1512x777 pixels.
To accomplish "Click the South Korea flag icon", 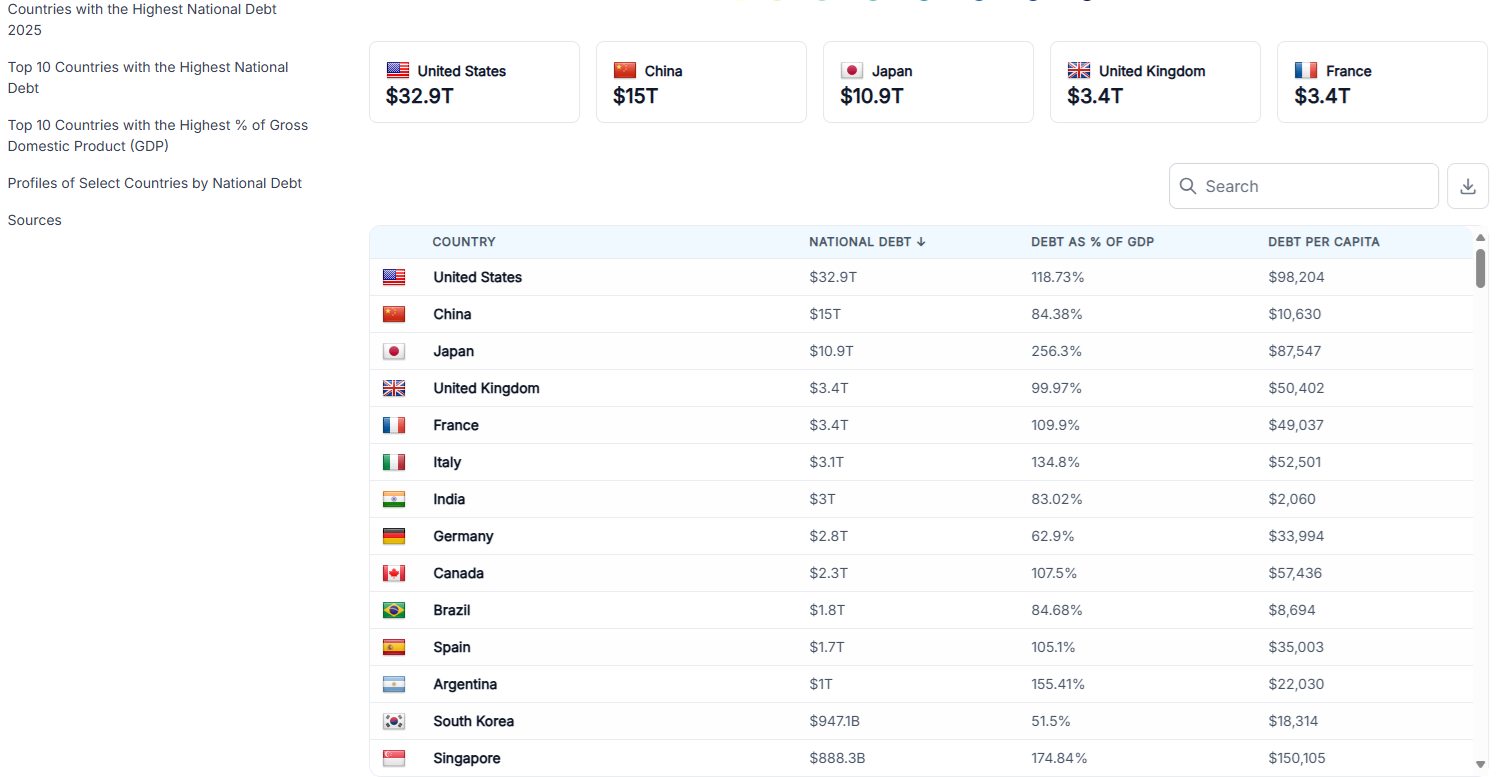I will click(394, 721).
